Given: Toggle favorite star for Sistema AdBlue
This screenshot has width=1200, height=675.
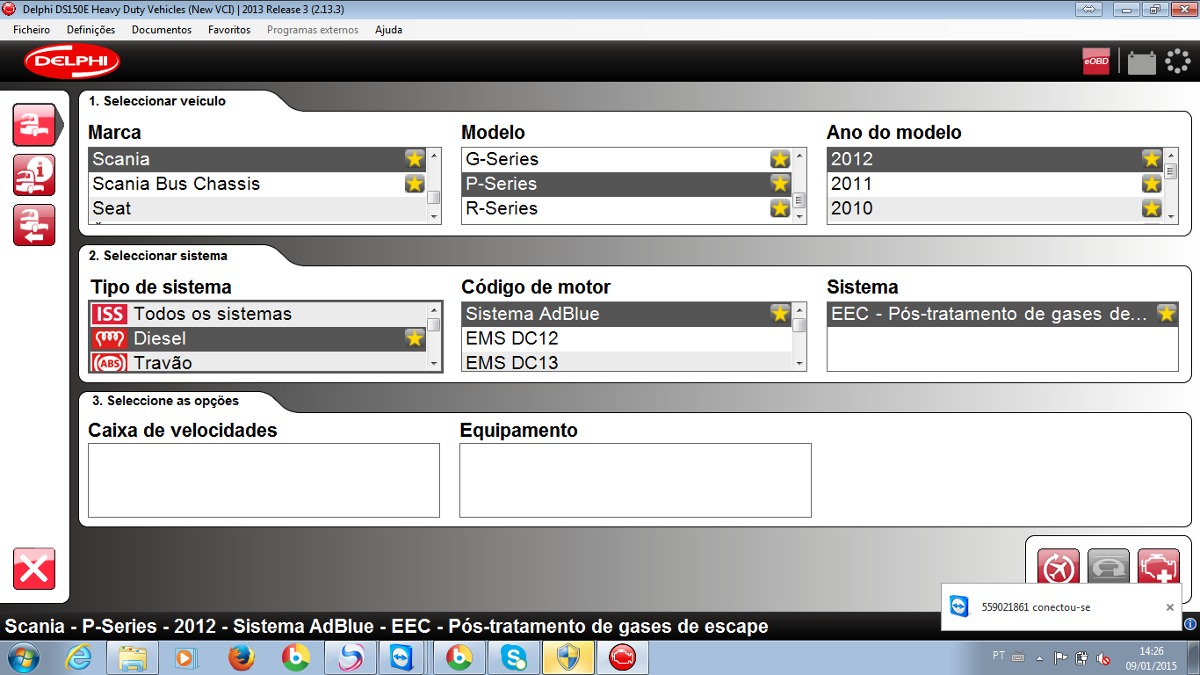Looking at the screenshot, I should click(x=780, y=314).
